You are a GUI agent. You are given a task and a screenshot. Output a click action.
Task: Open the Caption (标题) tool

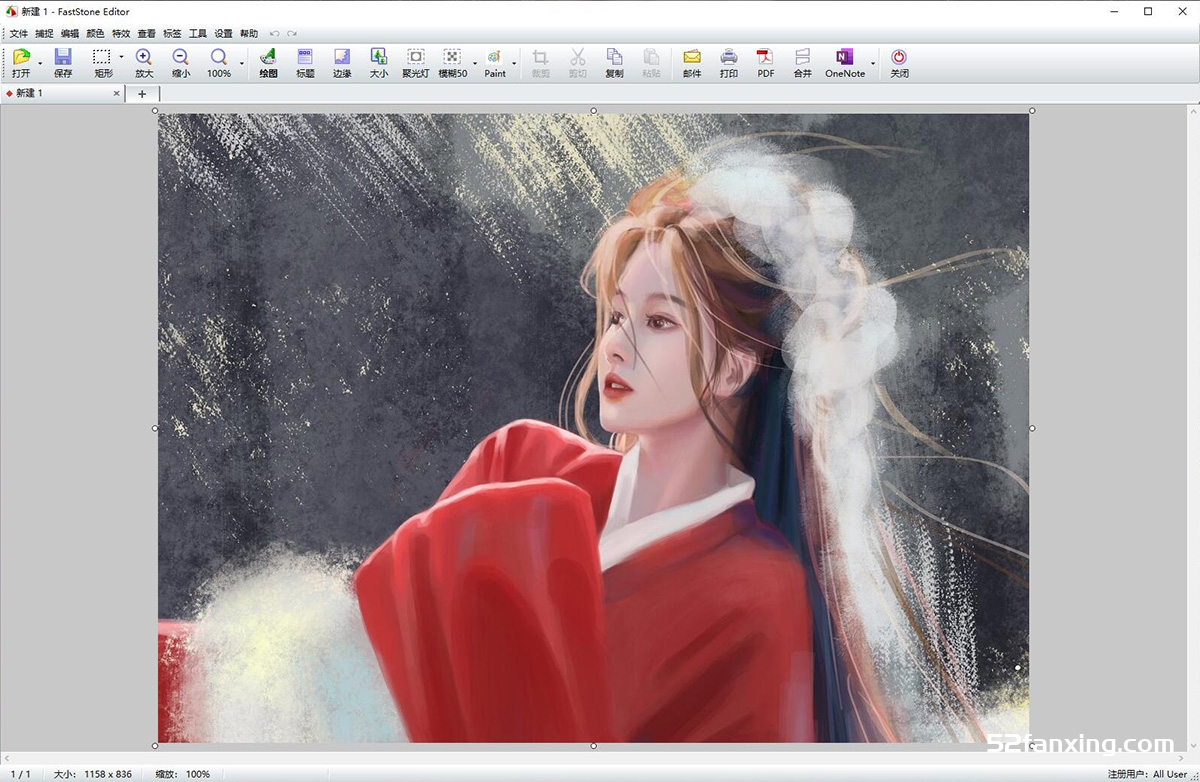pos(305,62)
